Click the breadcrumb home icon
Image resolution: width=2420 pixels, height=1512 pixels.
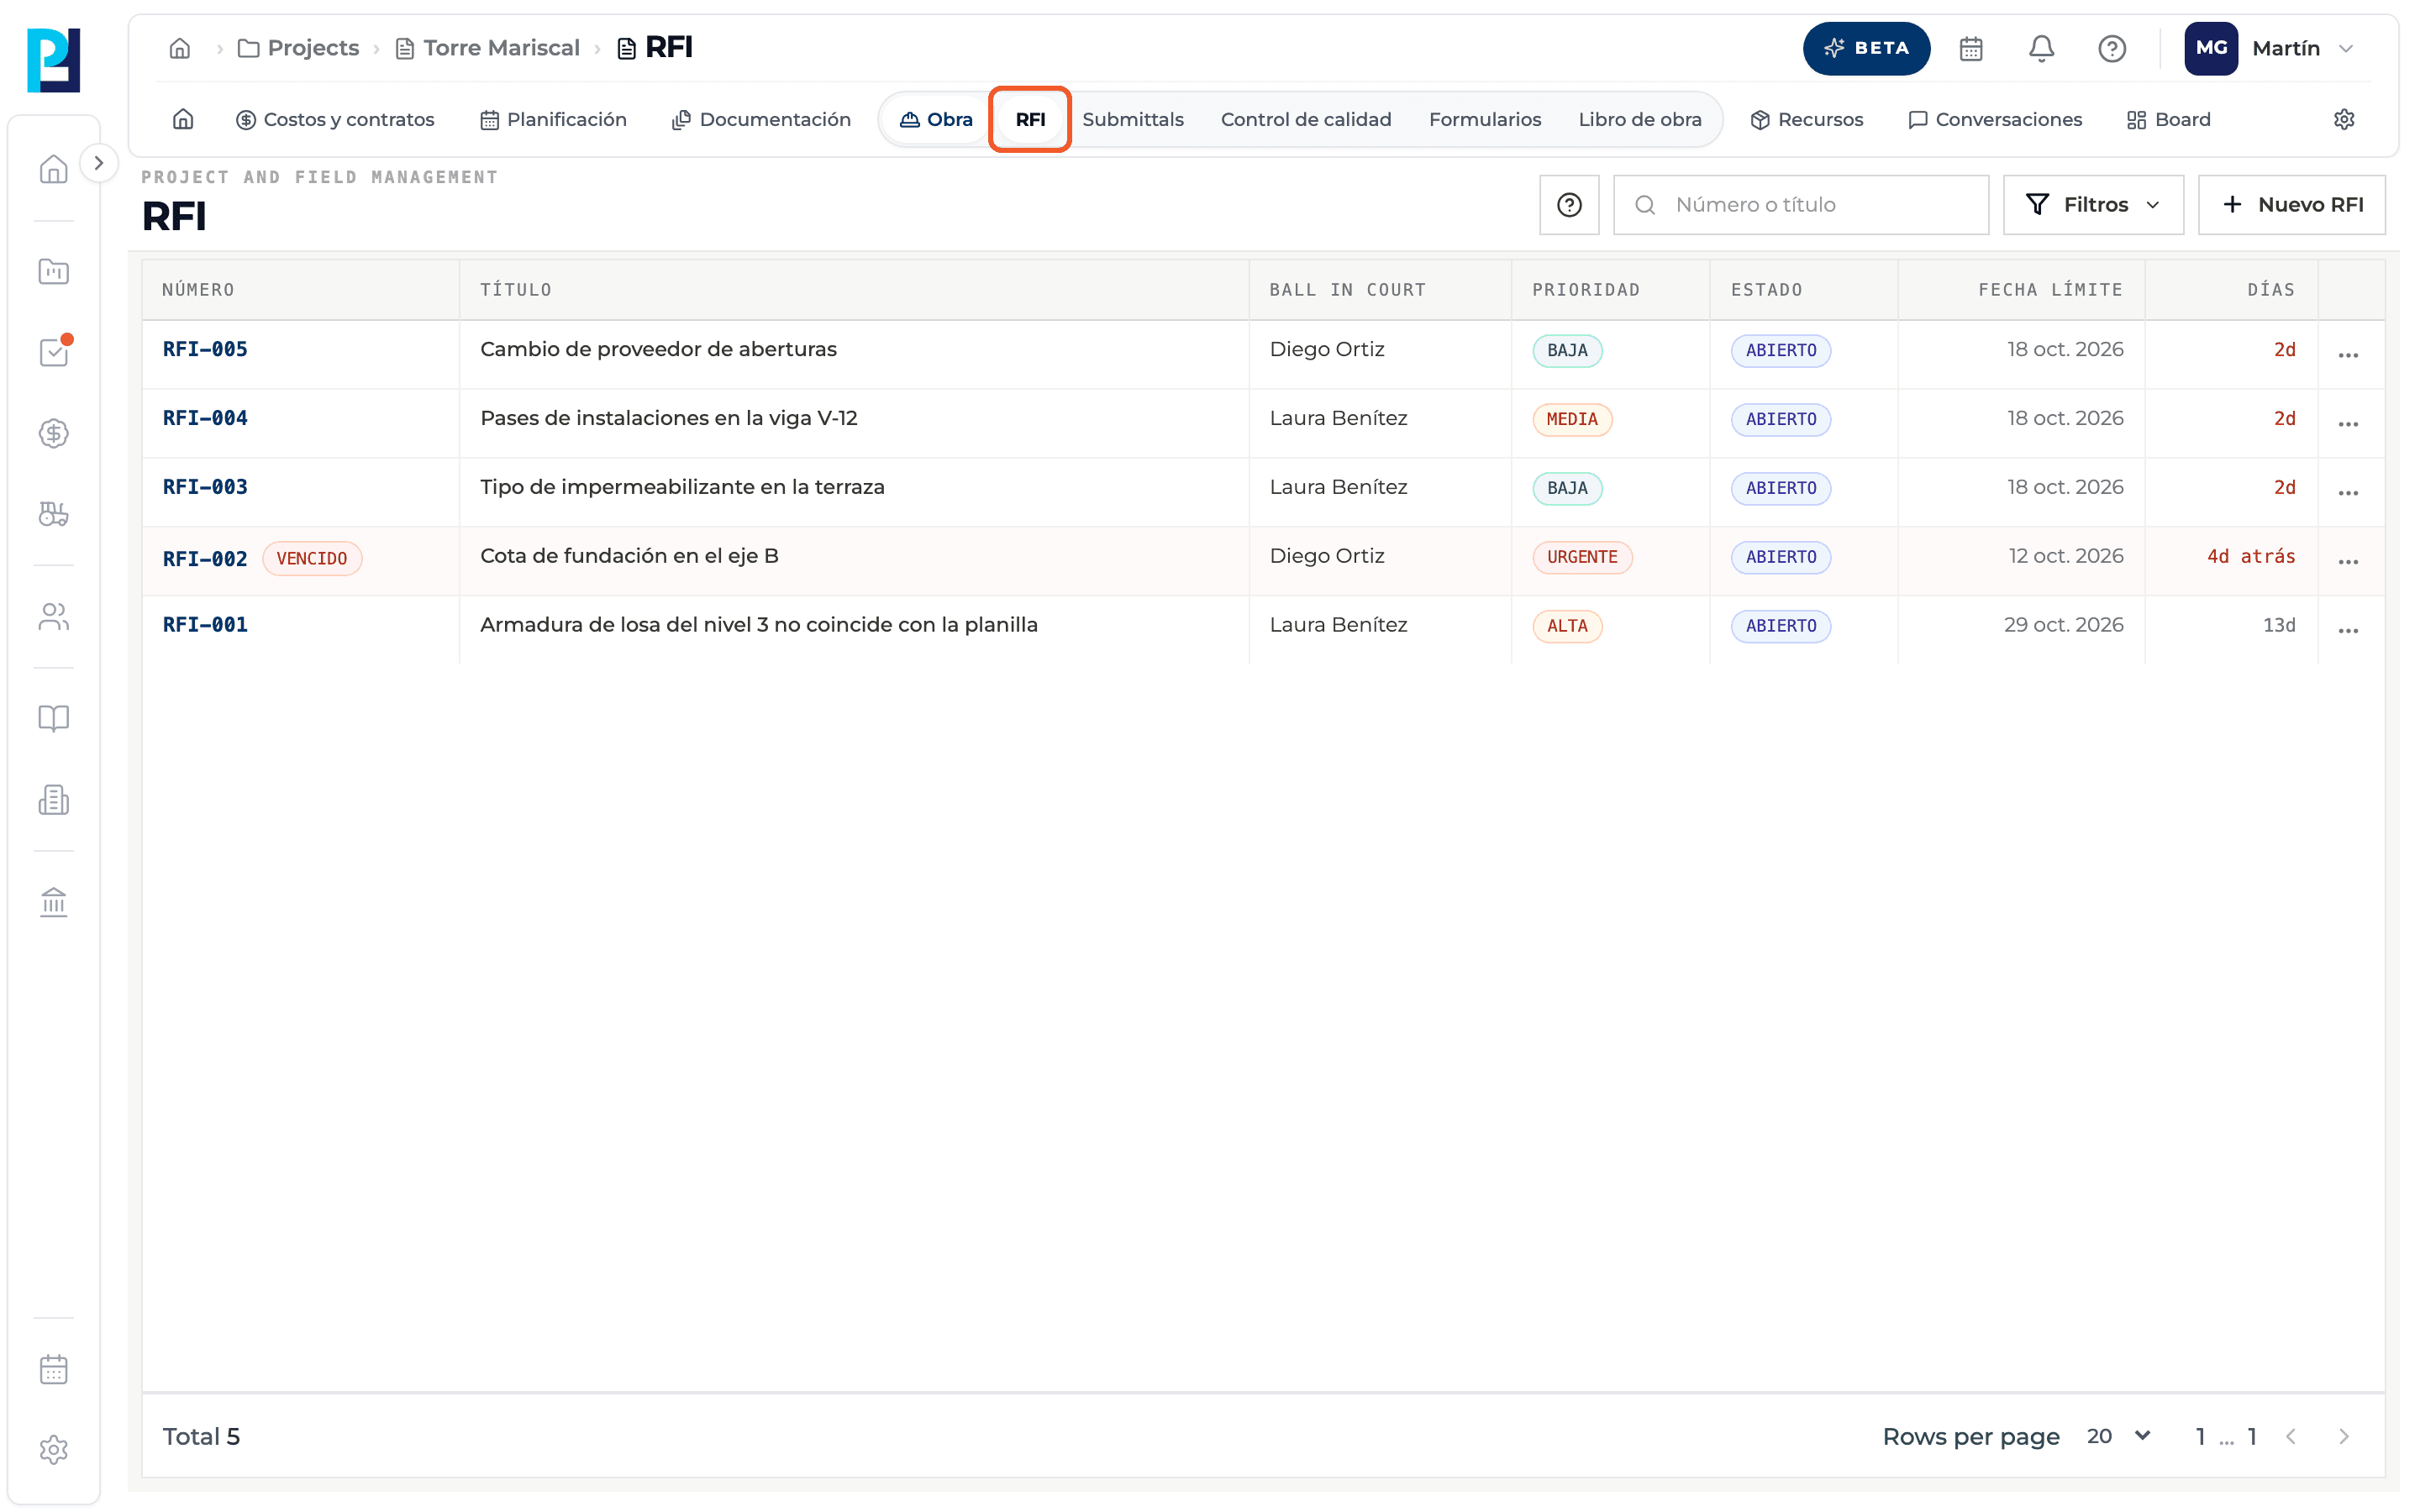click(180, 48)
